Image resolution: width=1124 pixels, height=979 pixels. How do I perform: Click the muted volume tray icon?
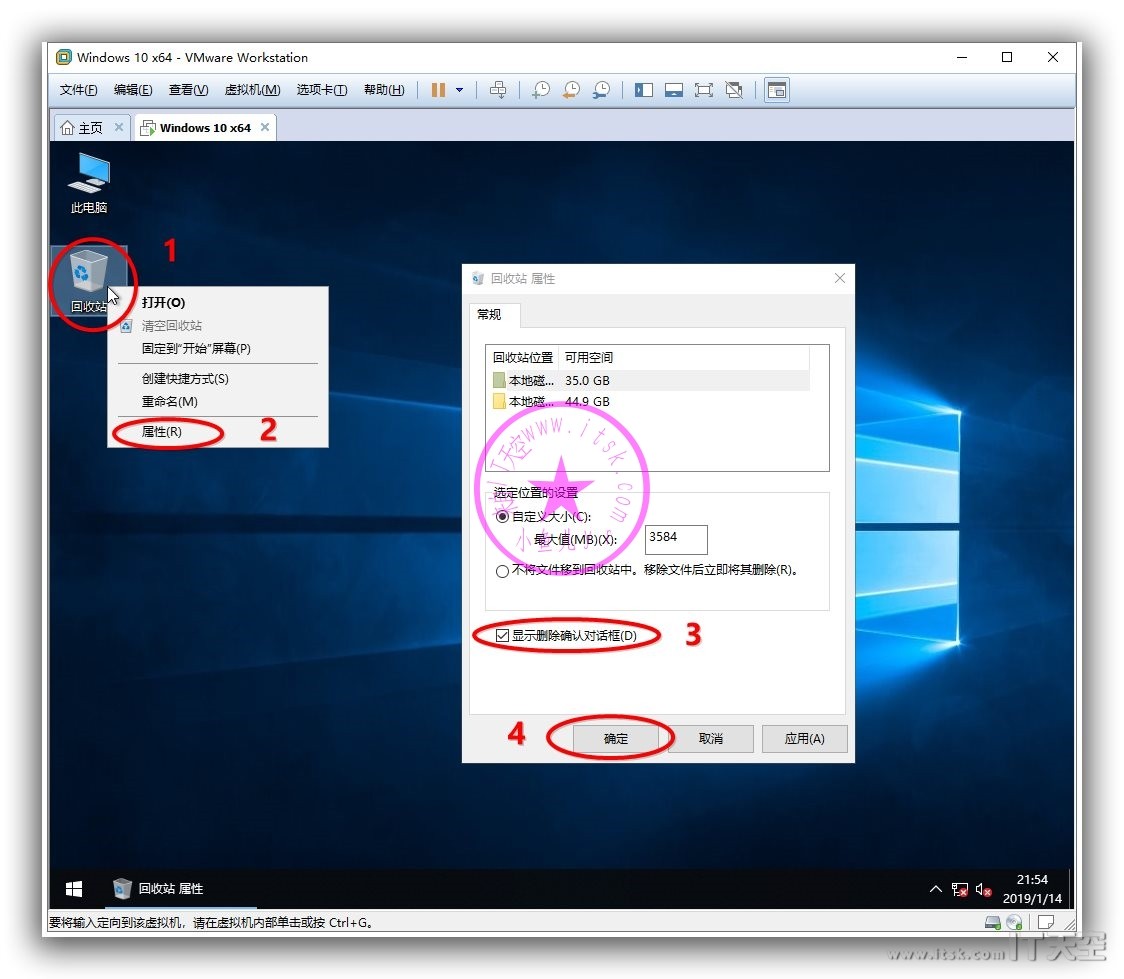tap(984, 890)
